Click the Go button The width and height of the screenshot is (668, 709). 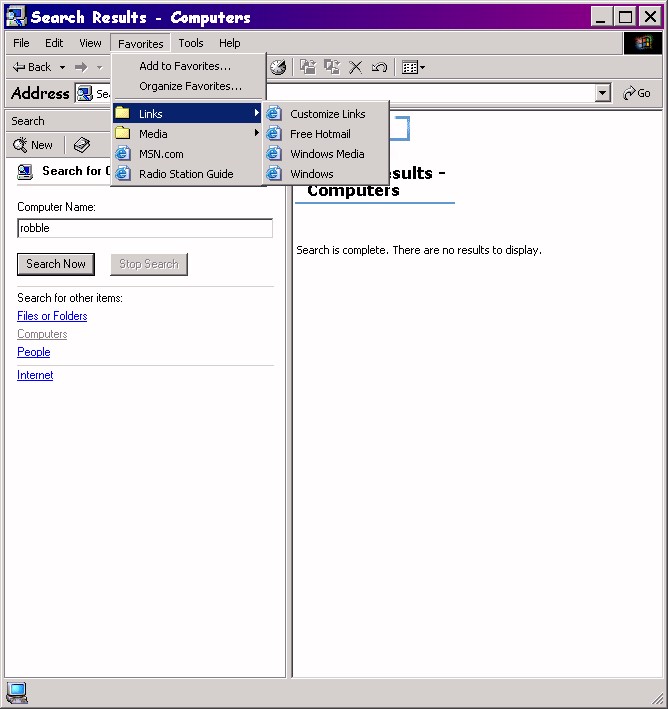636,93
